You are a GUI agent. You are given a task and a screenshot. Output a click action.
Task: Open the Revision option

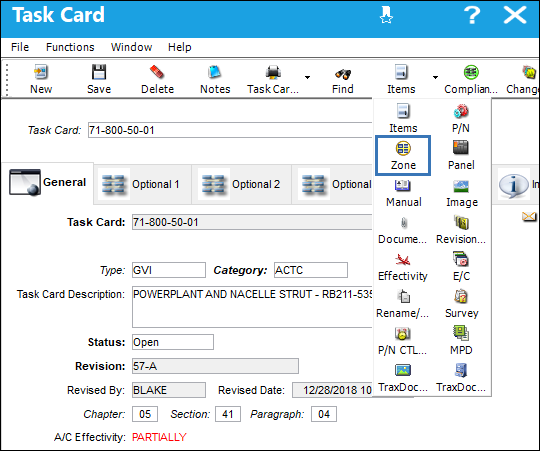(461, 230)
